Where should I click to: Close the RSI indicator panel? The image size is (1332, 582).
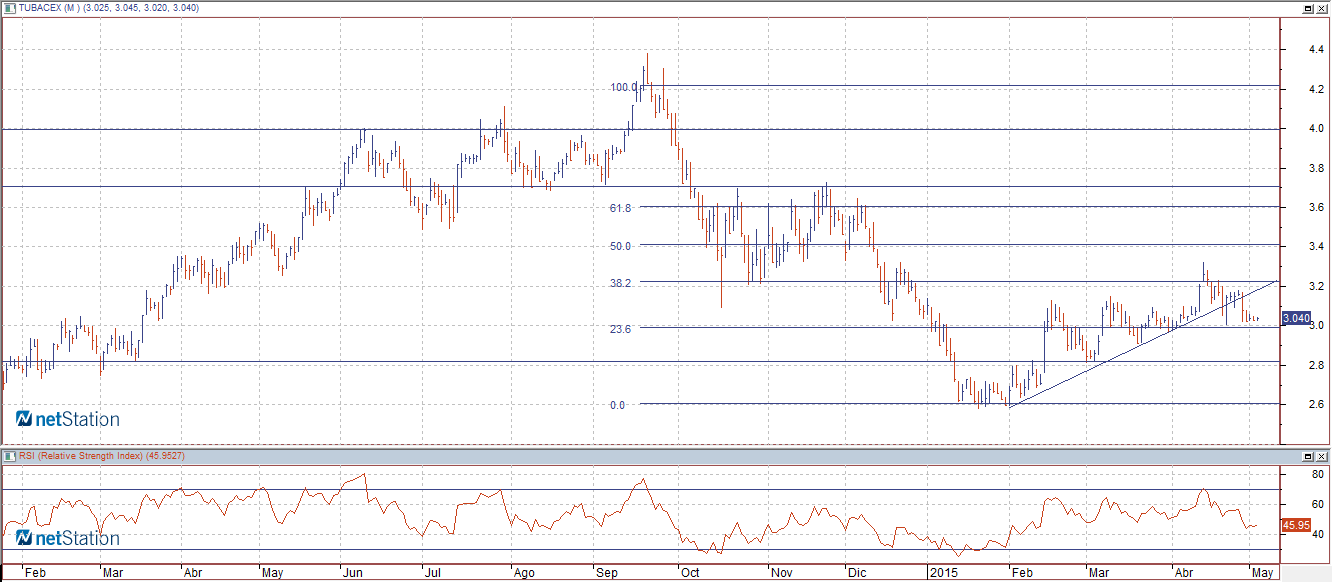click(1321, 456)
